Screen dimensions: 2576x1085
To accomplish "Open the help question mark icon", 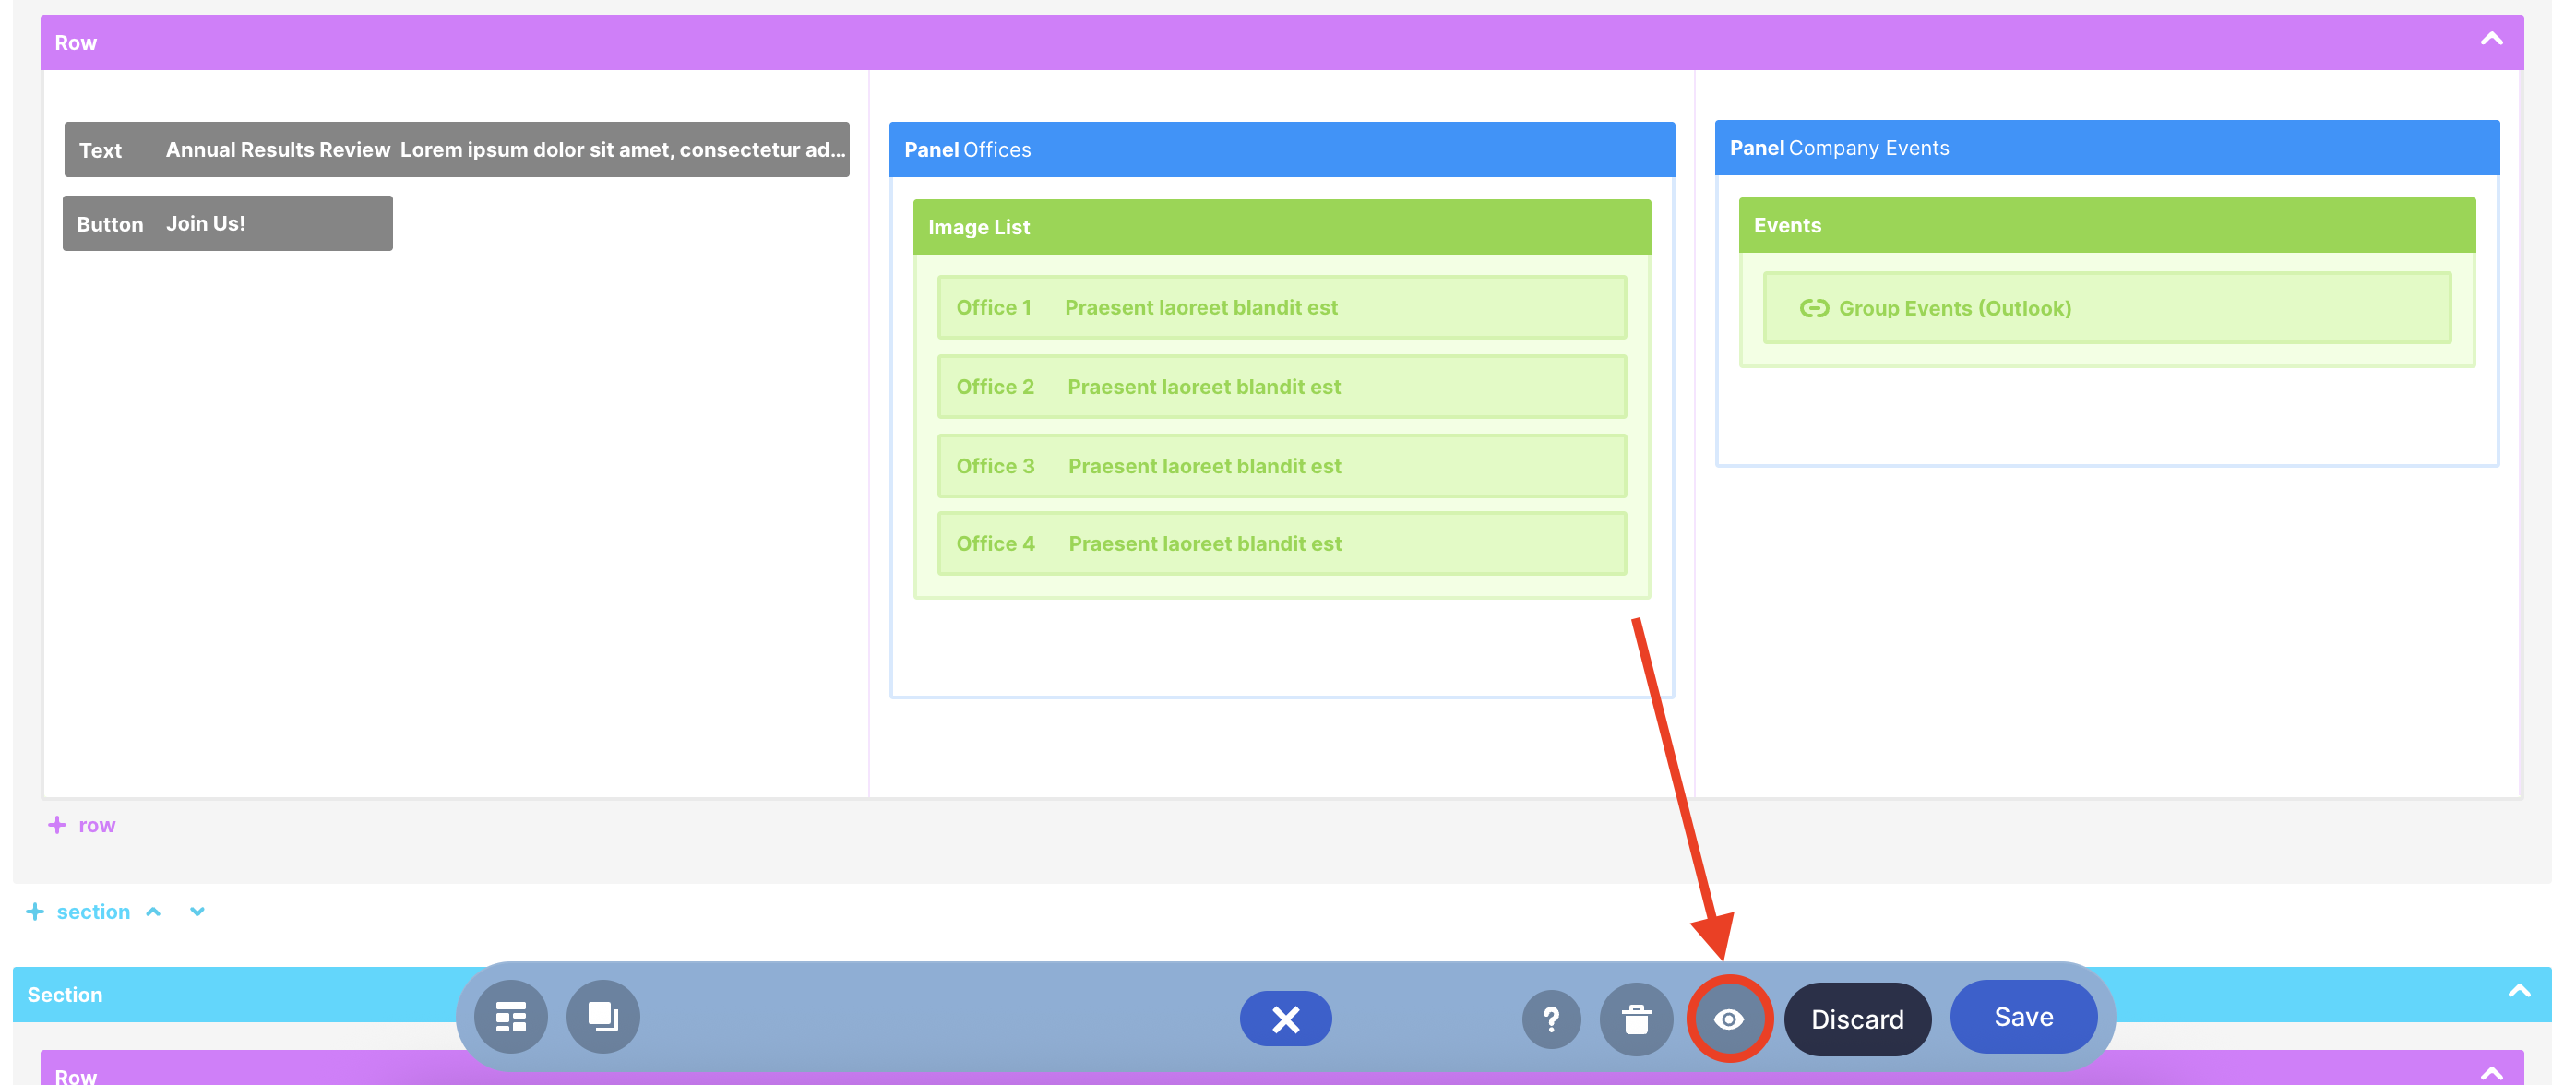I will (1551, 1019).
